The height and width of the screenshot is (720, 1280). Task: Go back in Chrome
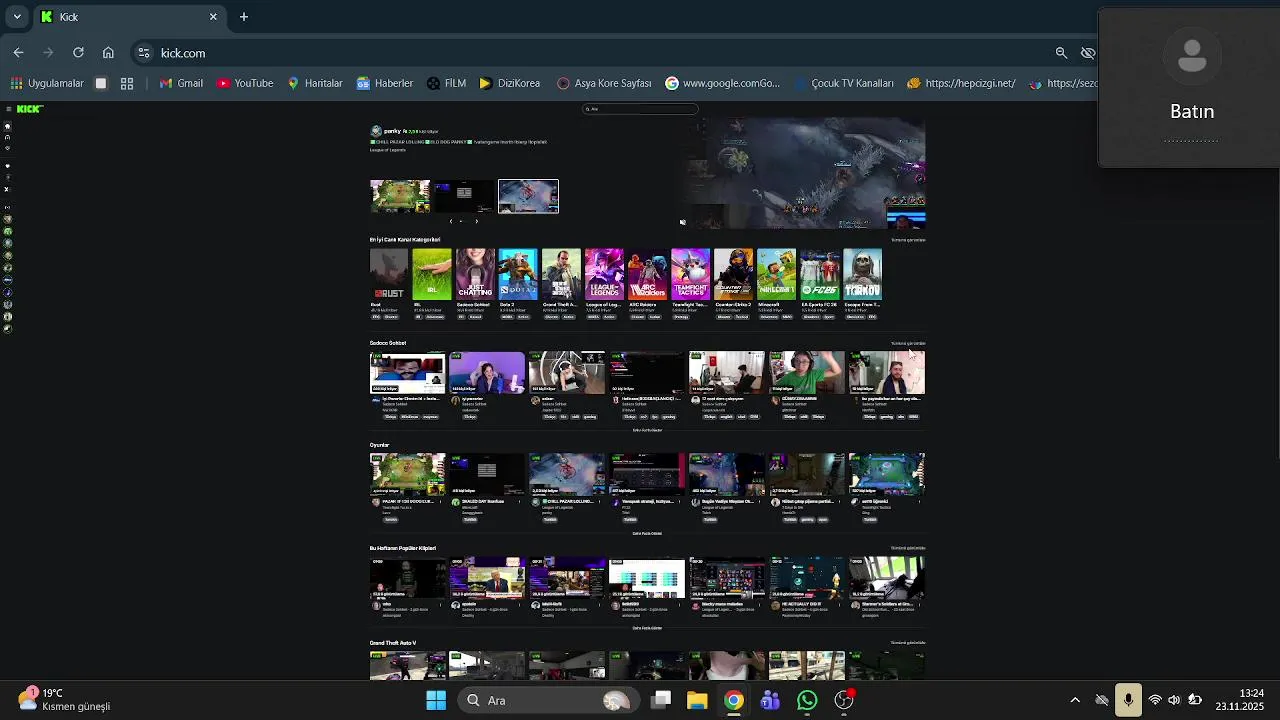(x=18, y=53)
